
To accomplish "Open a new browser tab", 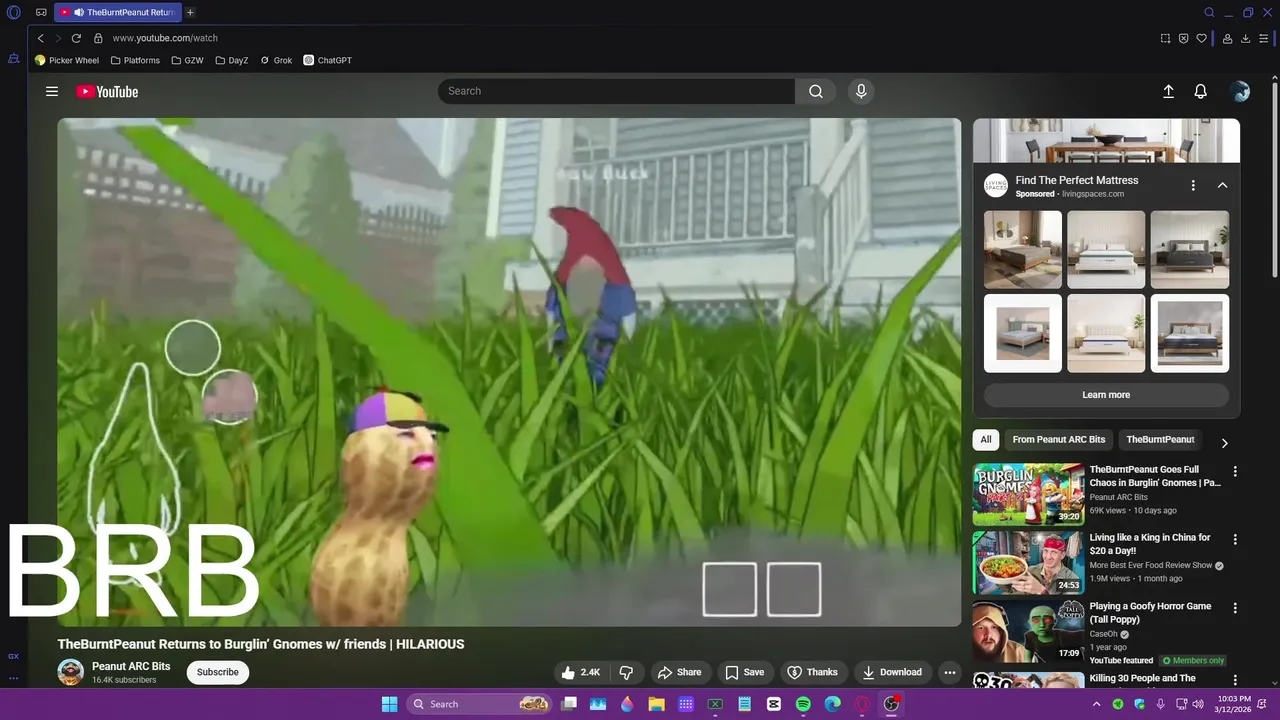I will point(190,13).
